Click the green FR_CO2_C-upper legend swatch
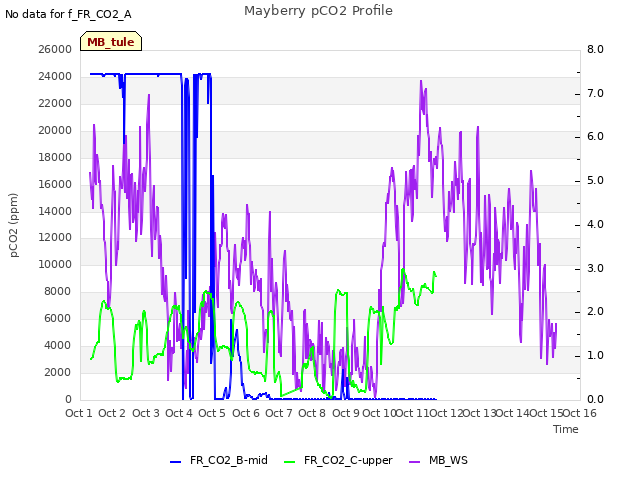 289,462
